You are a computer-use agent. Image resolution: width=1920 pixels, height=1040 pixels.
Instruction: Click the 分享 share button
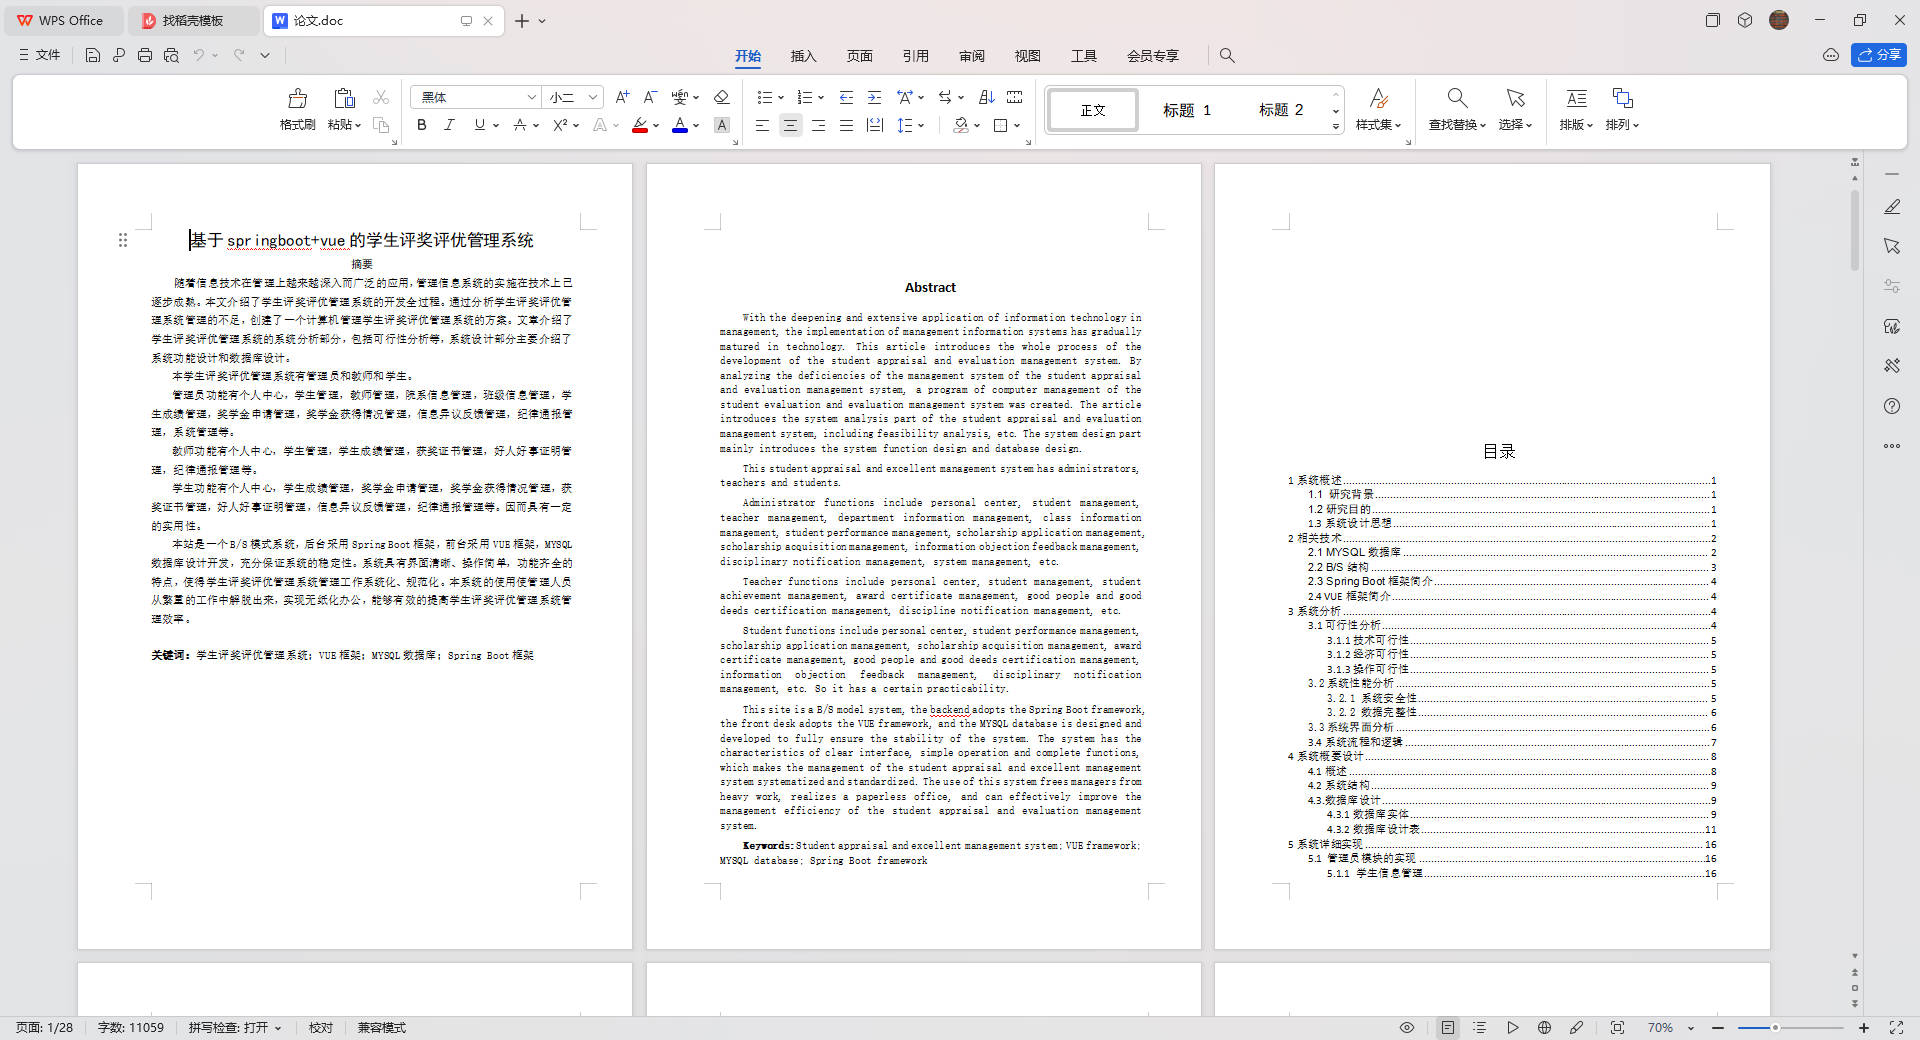click(1878, 55)
